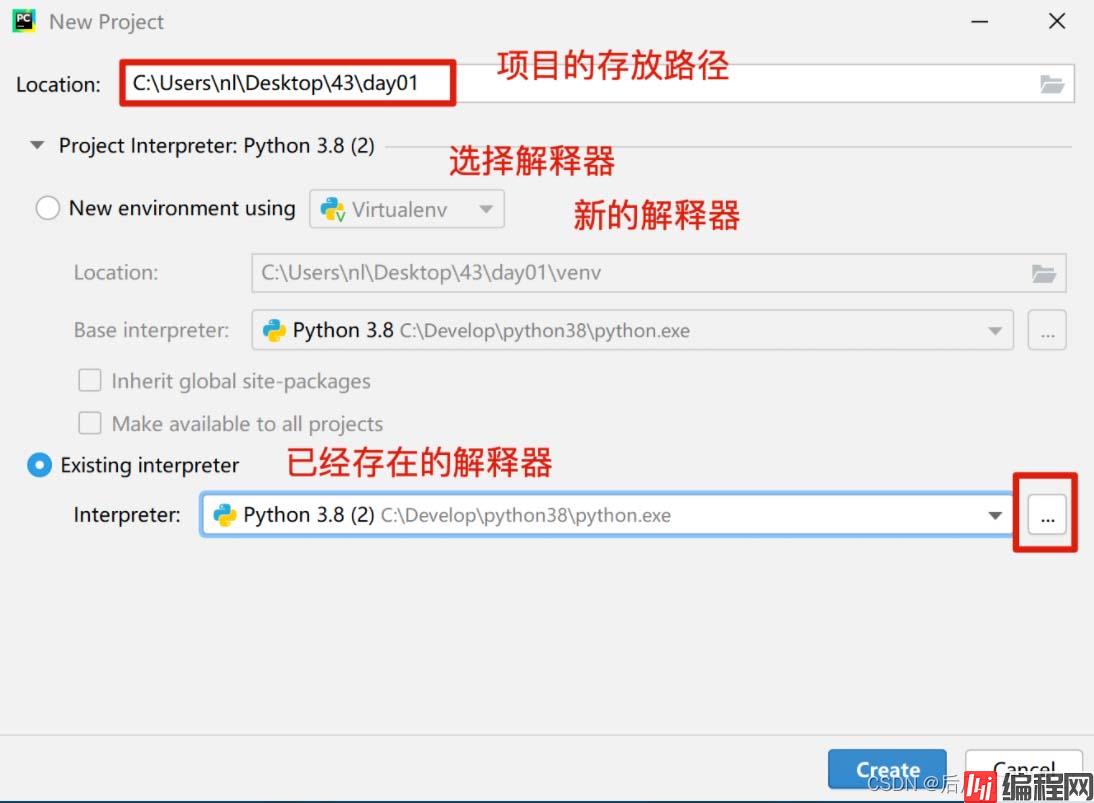Click Python icon in existing Interpreter combo
The height and width of the screenshot is (803, 1094).
click(x=224, y=515)
